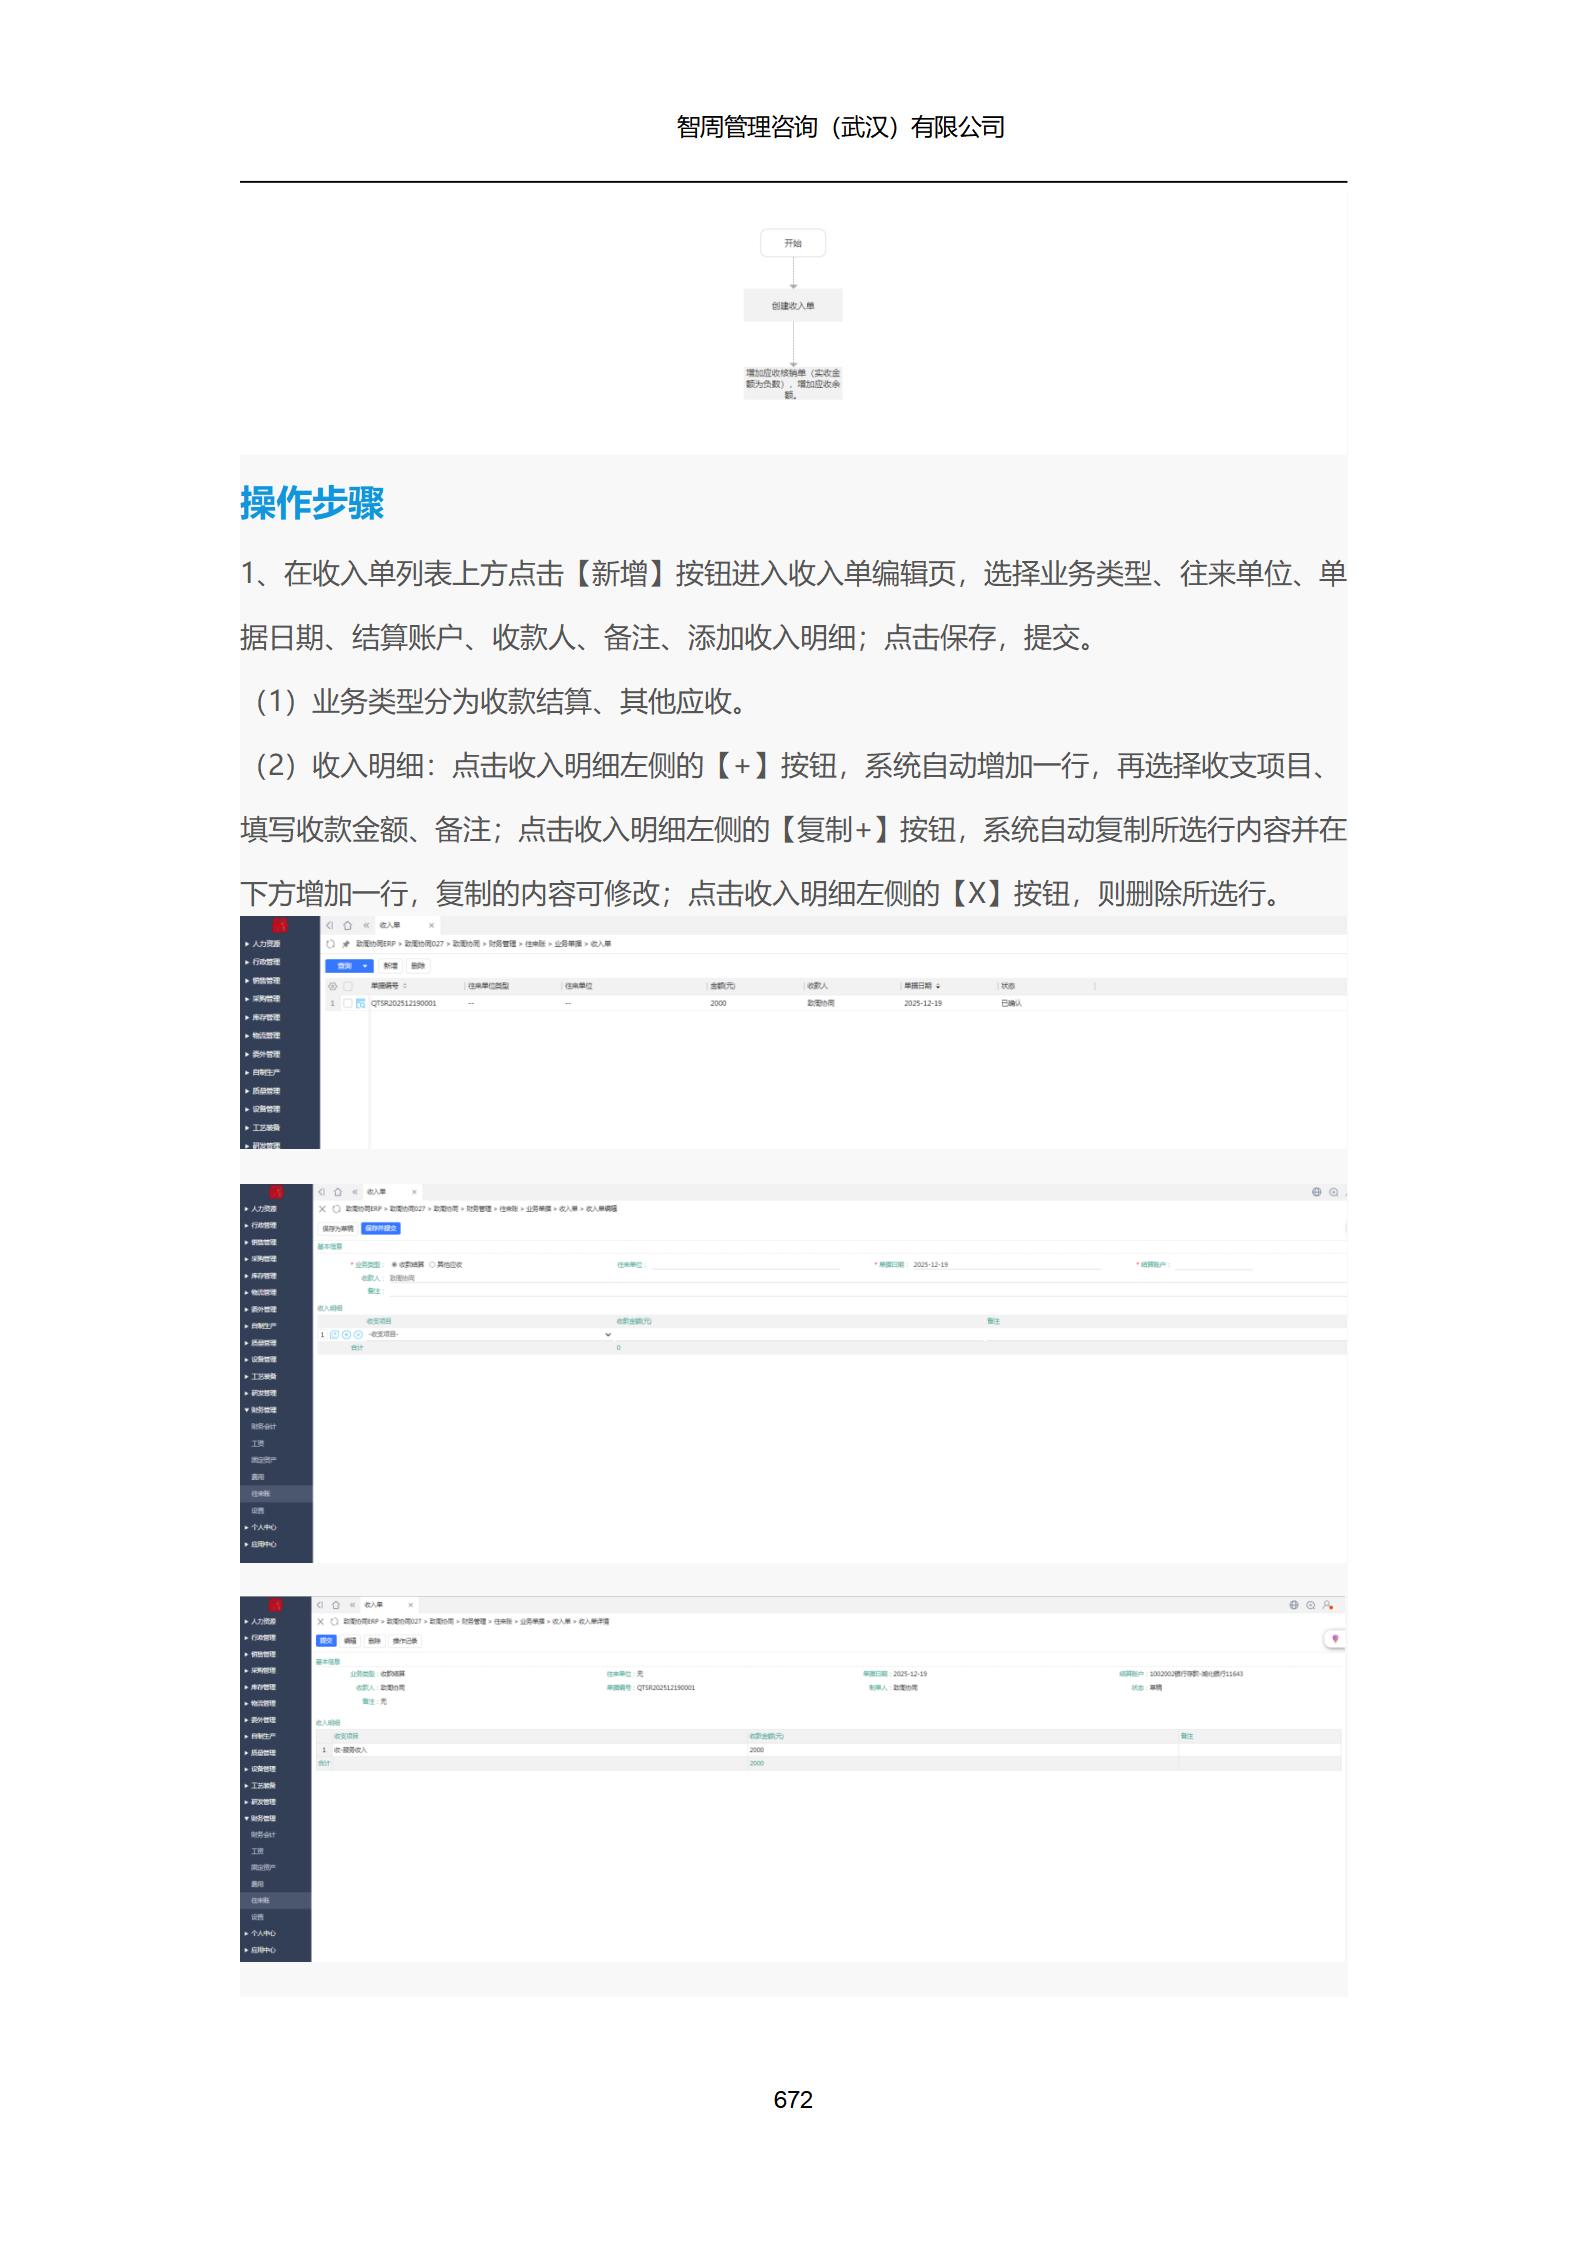Click 单据编号 QTSR202512190001 in the list row

pos(404,1003)
